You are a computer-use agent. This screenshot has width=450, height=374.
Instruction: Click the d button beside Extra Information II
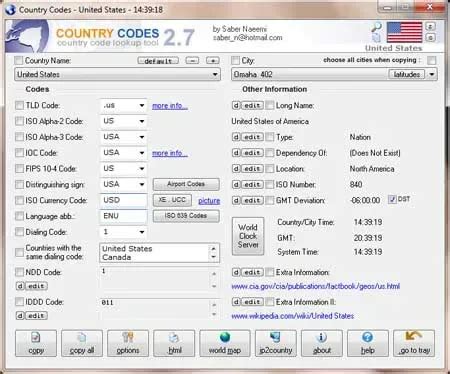[x=236, y=302]
